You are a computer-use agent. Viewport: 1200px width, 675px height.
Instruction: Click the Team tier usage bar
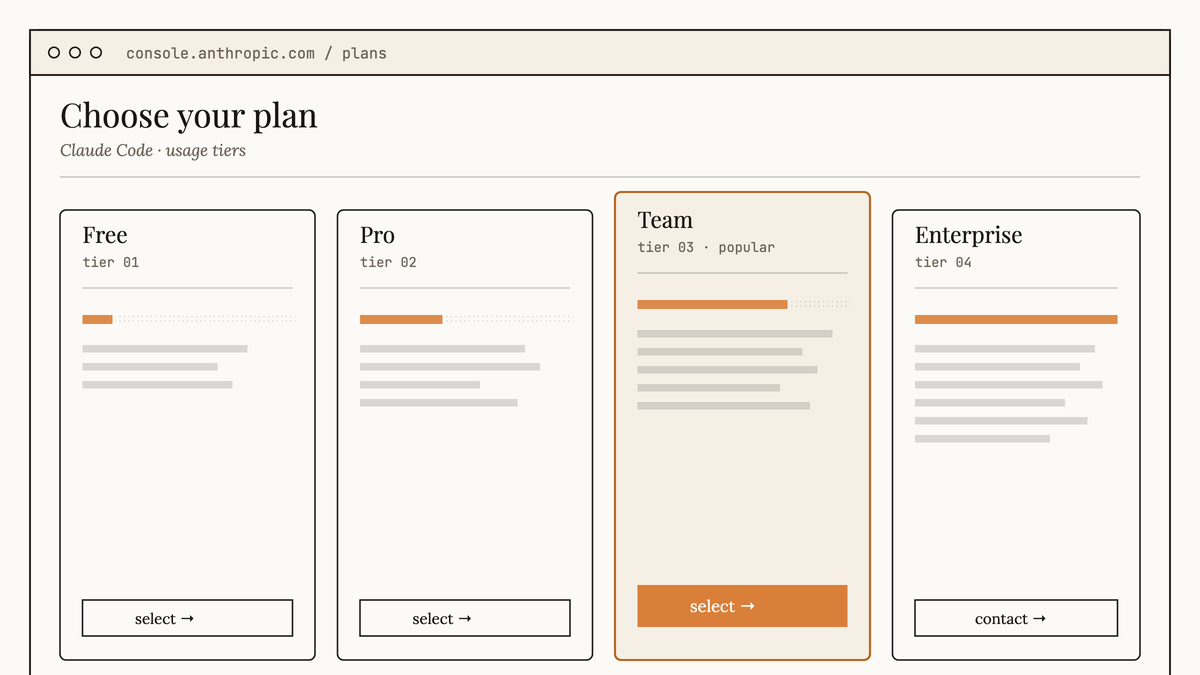pyautogui.click(x=743, y=304)
